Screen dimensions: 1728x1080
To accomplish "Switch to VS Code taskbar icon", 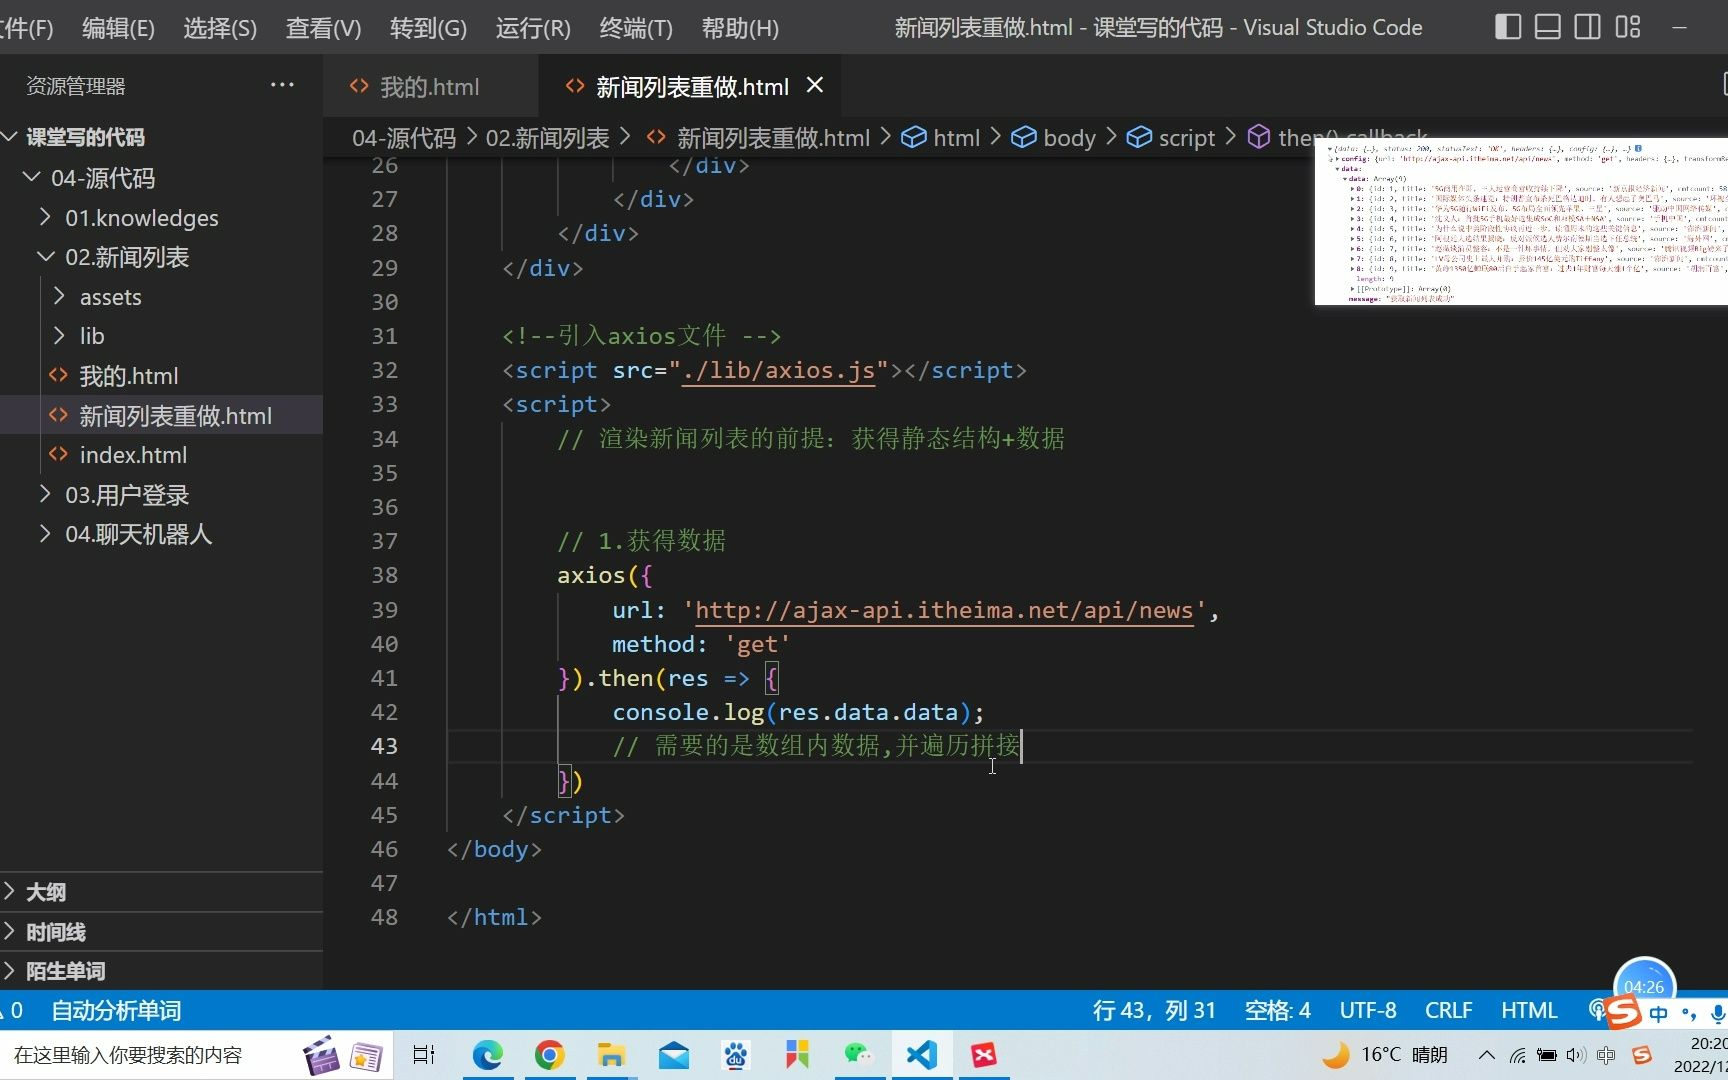I will [922, 1055].
